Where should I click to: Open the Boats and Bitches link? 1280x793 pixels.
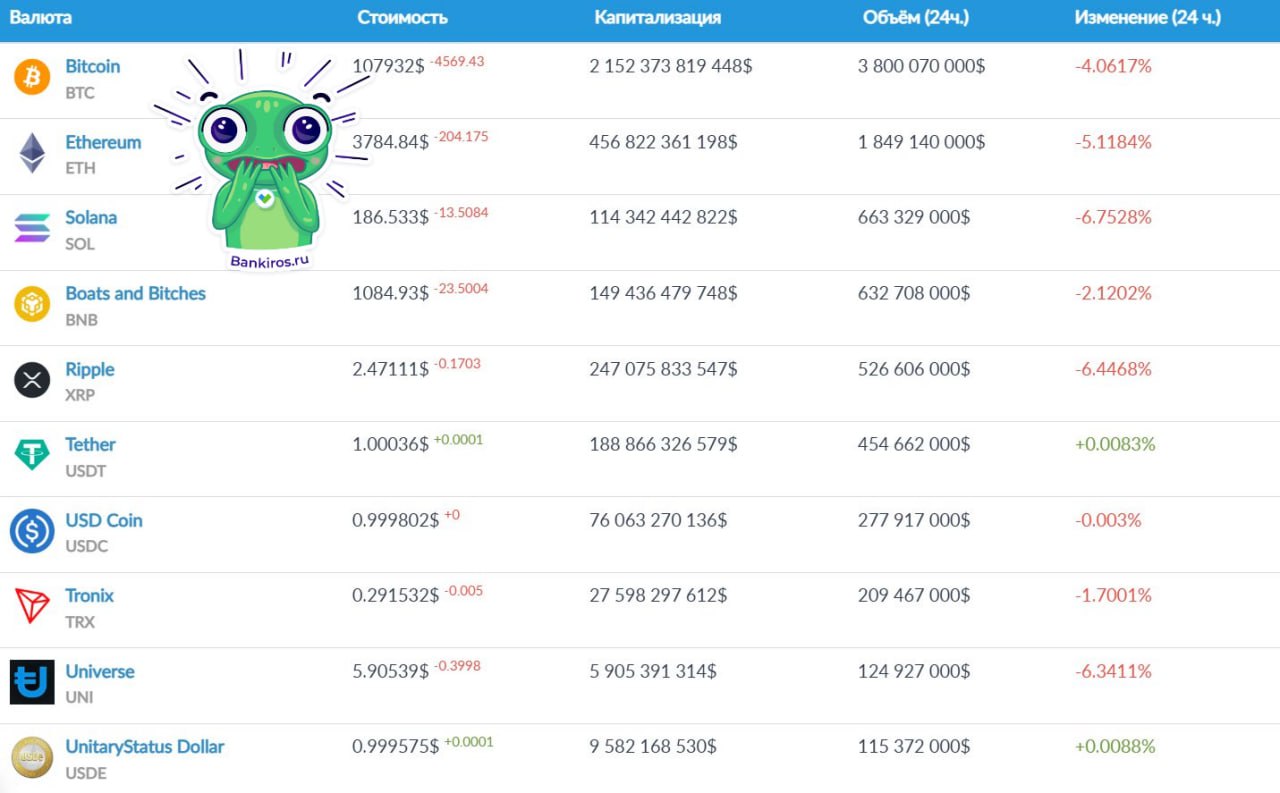(x=135, y=293)
